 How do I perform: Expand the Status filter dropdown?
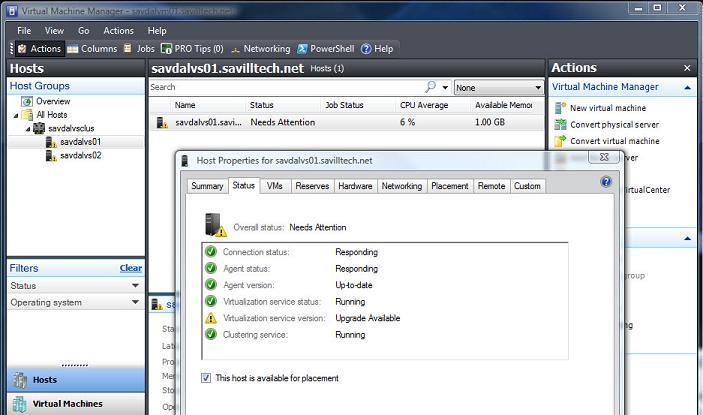pyautogui.click(x=135, y=285)
